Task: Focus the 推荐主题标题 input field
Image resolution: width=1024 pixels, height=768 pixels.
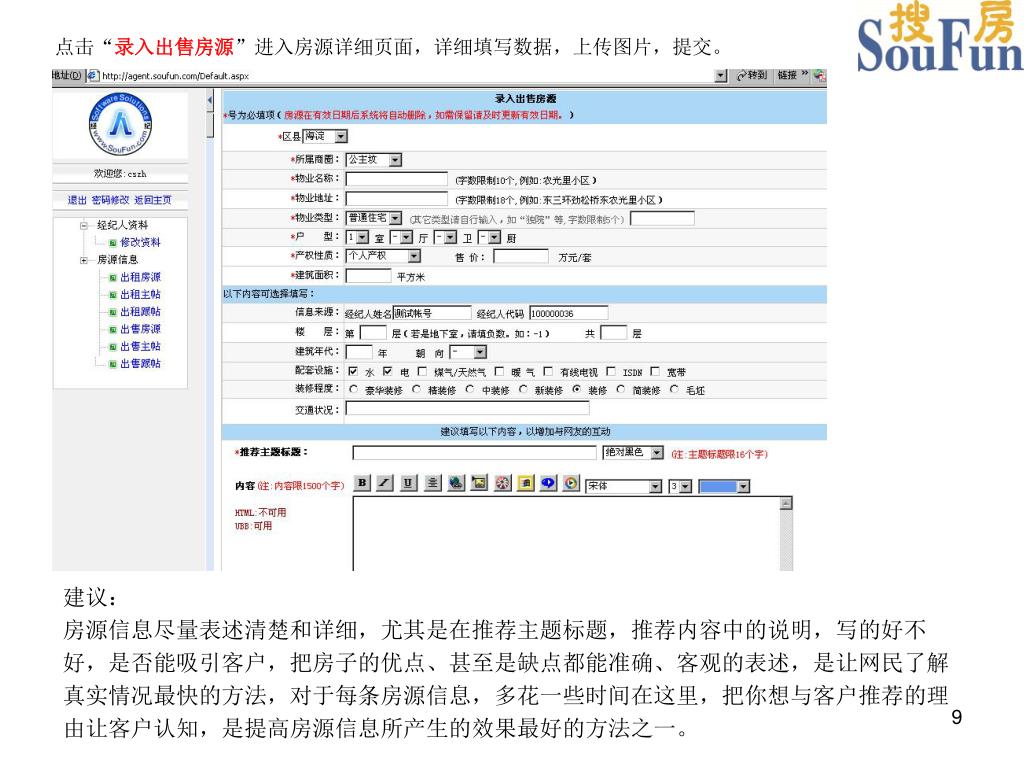Action: pos(475,453)
